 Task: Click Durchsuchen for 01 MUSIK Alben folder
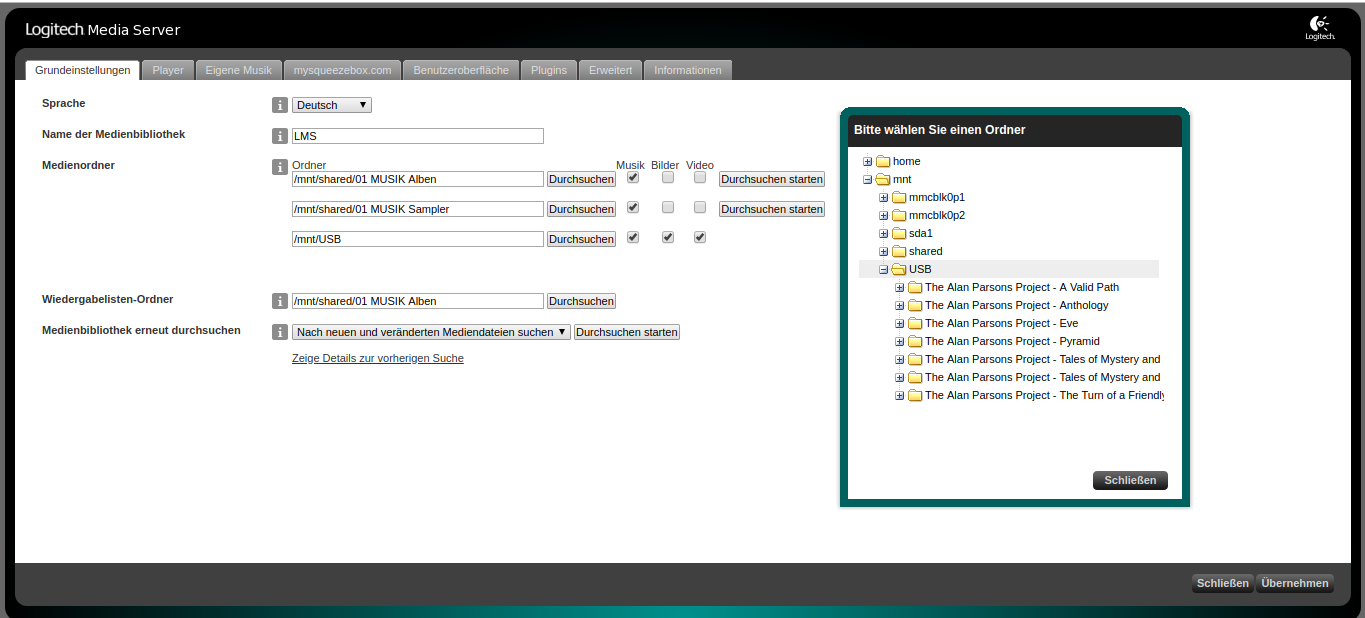click(581, 179)
